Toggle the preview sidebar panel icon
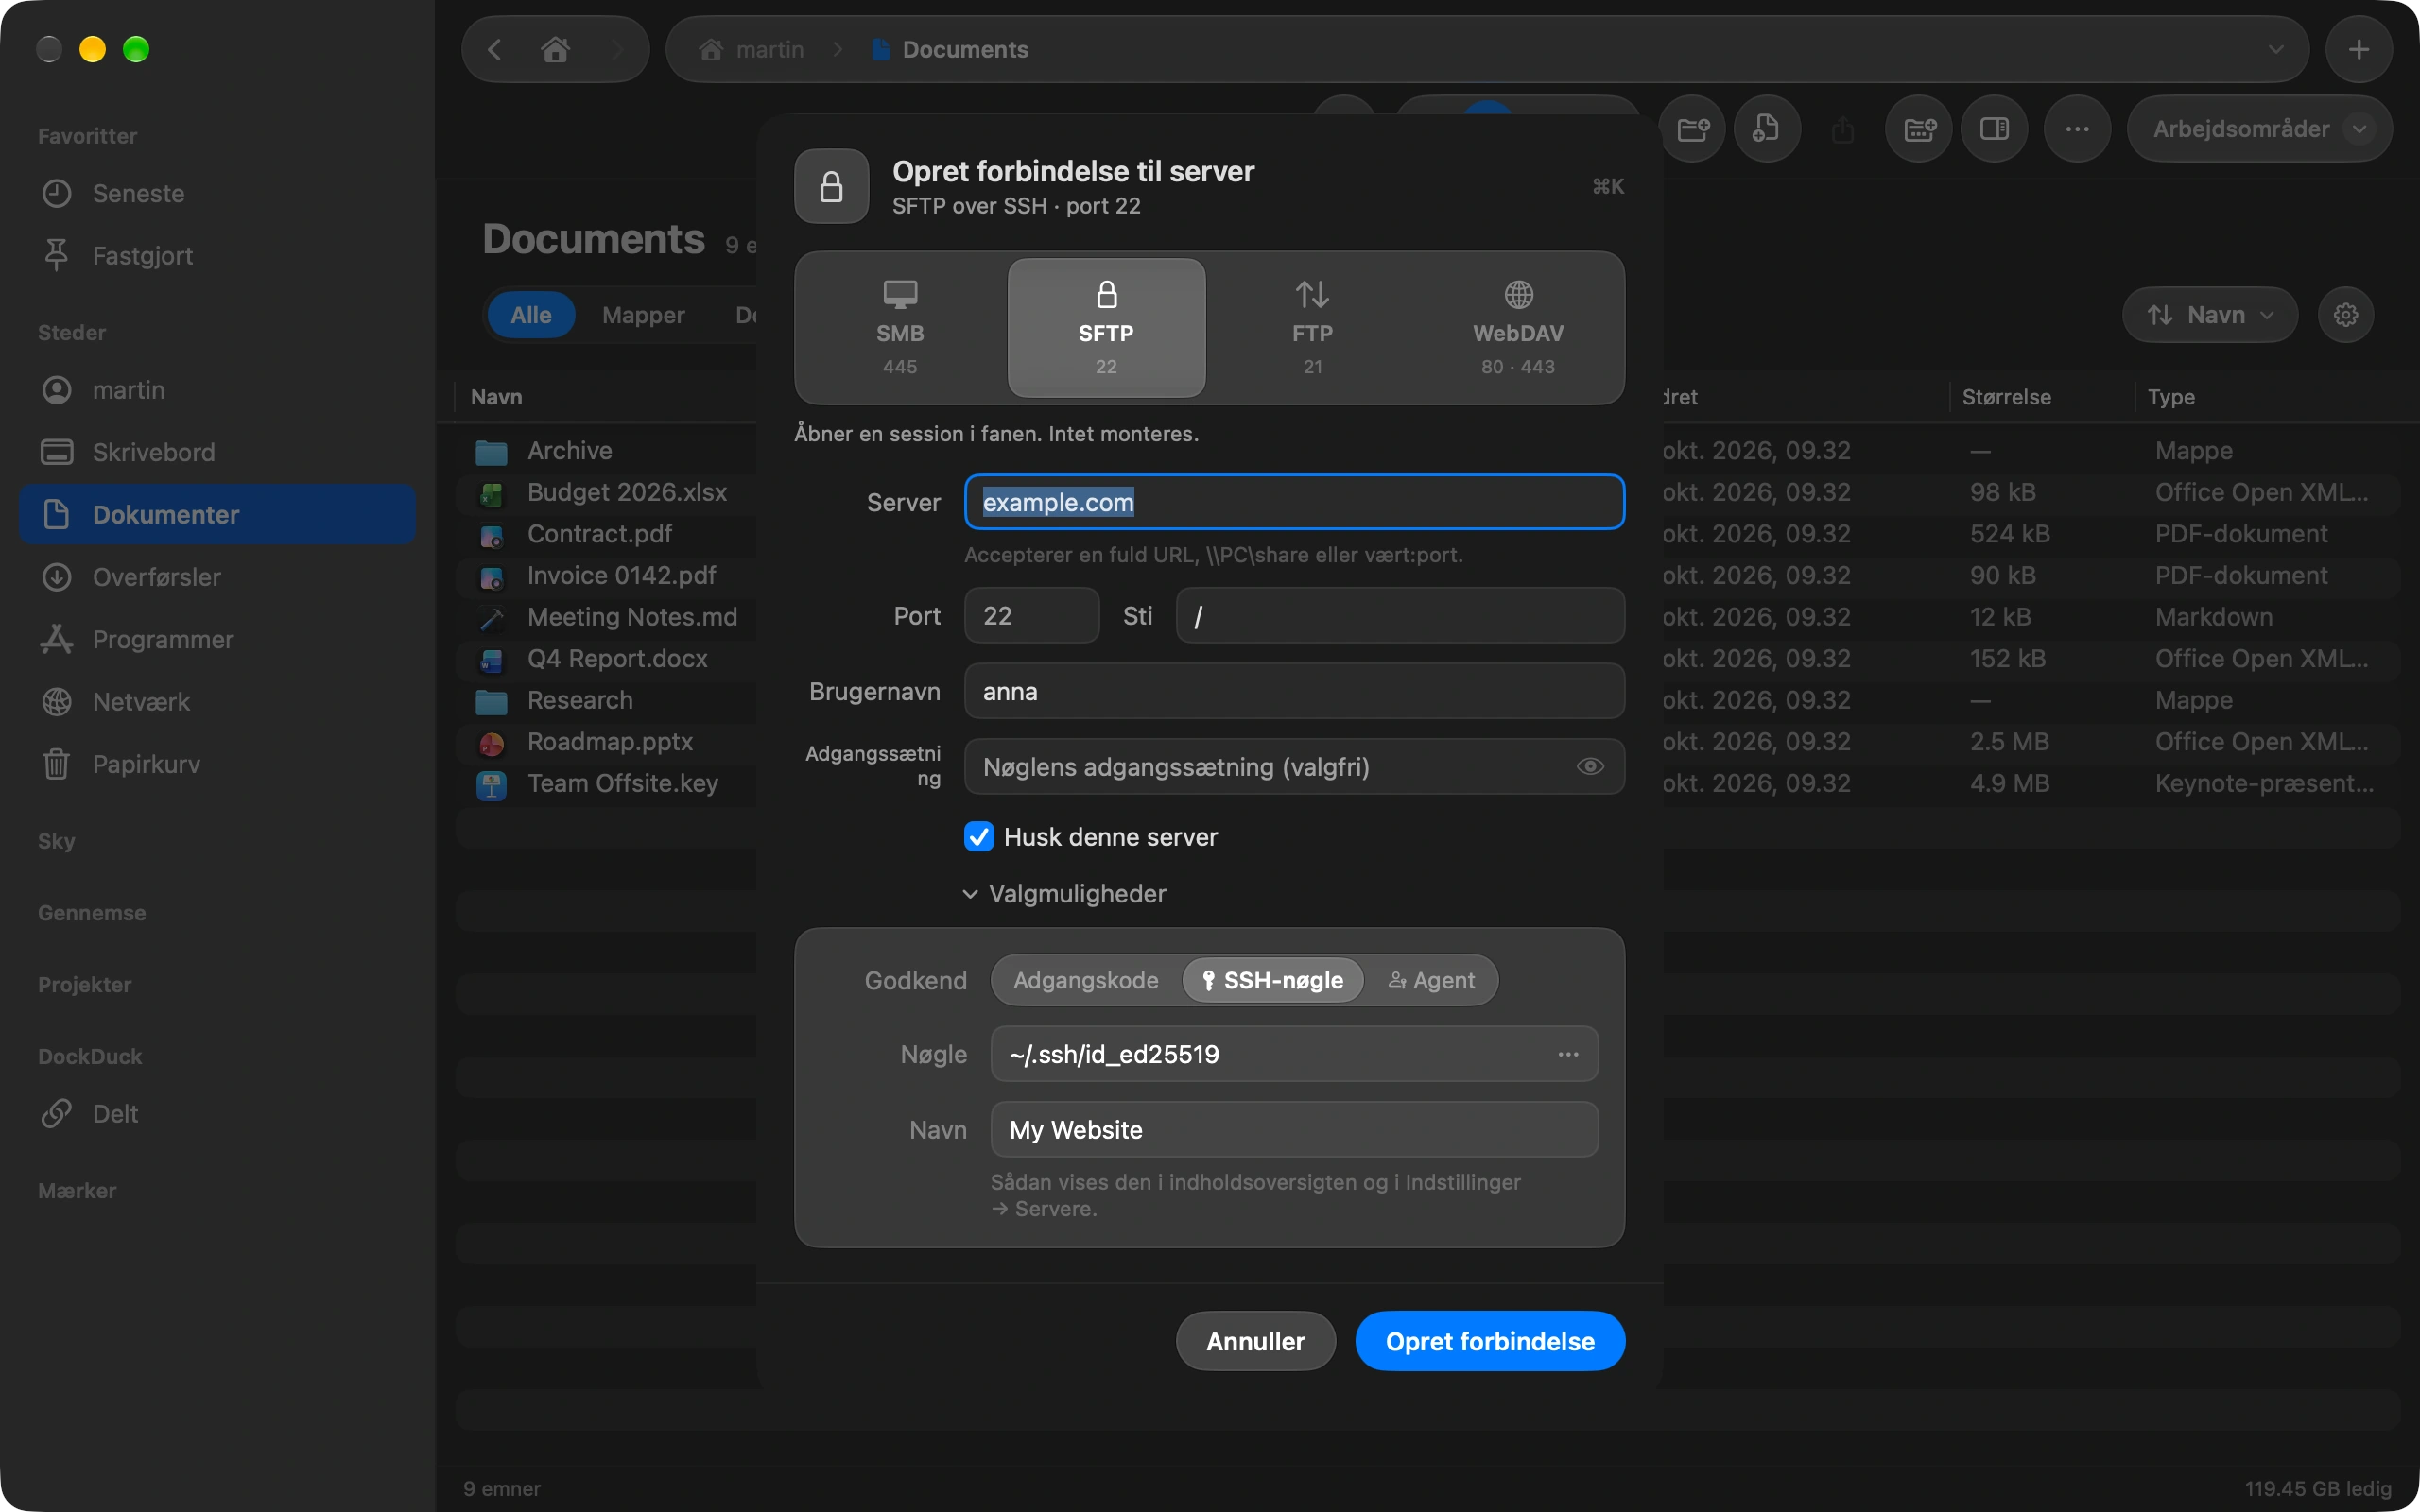Image resolution: width=2420 pixels, height=1512 pixels. pos(1994,129)
